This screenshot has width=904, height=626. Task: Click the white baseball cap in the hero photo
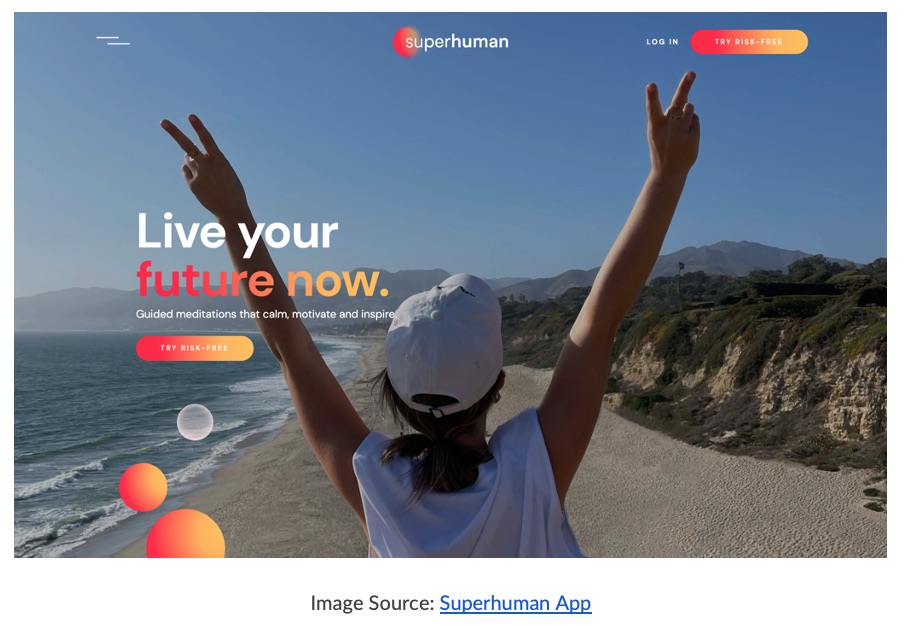coord(443,344)
